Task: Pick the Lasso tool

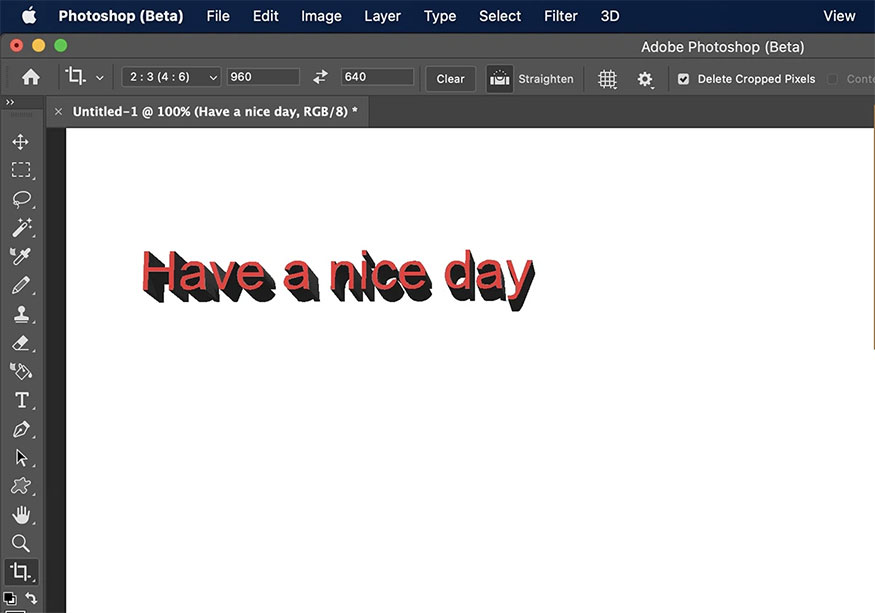Action: pos(21,199)
